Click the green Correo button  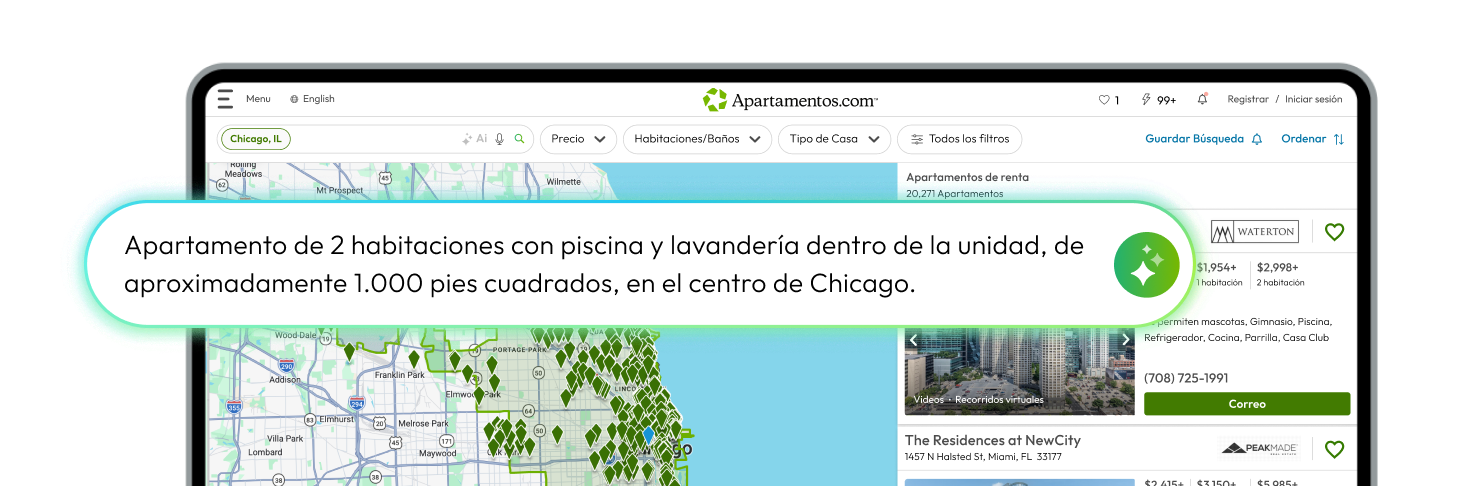coord(1246,404)
